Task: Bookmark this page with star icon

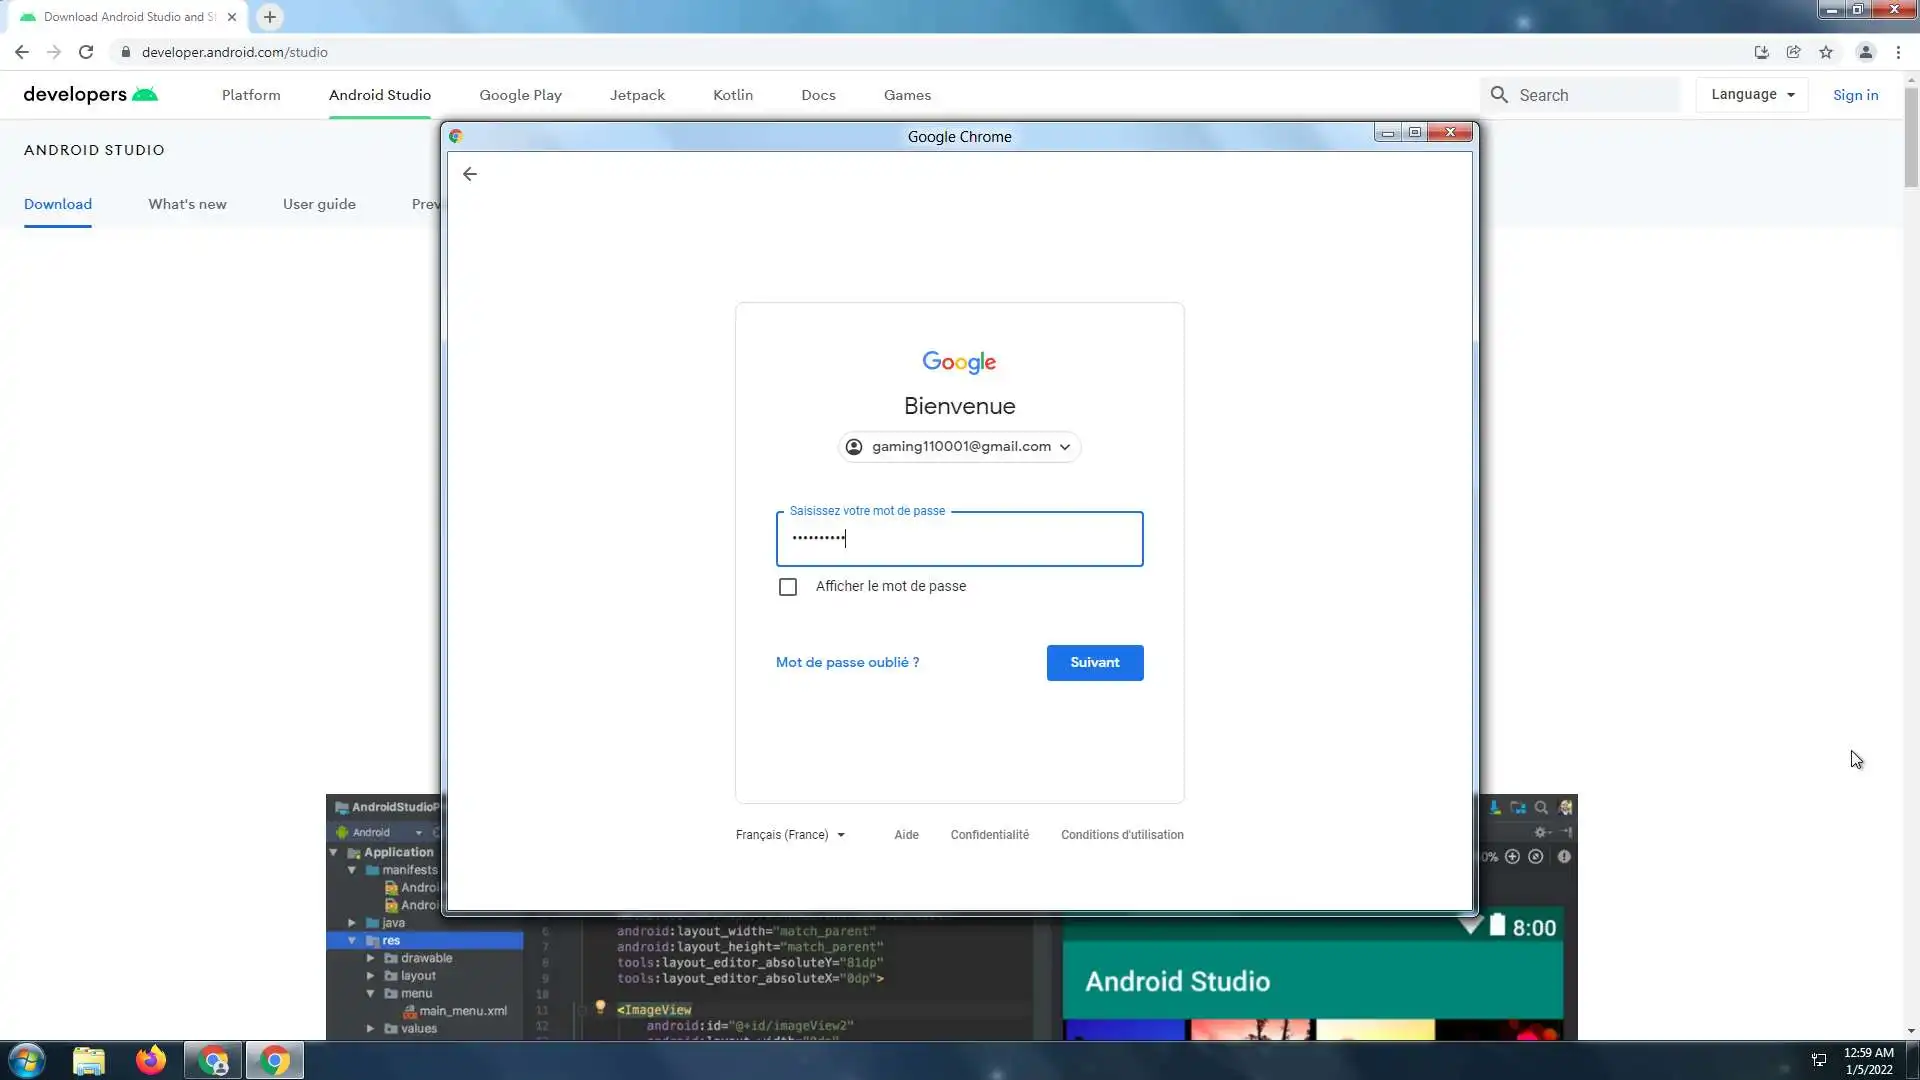Action: 1826,52
